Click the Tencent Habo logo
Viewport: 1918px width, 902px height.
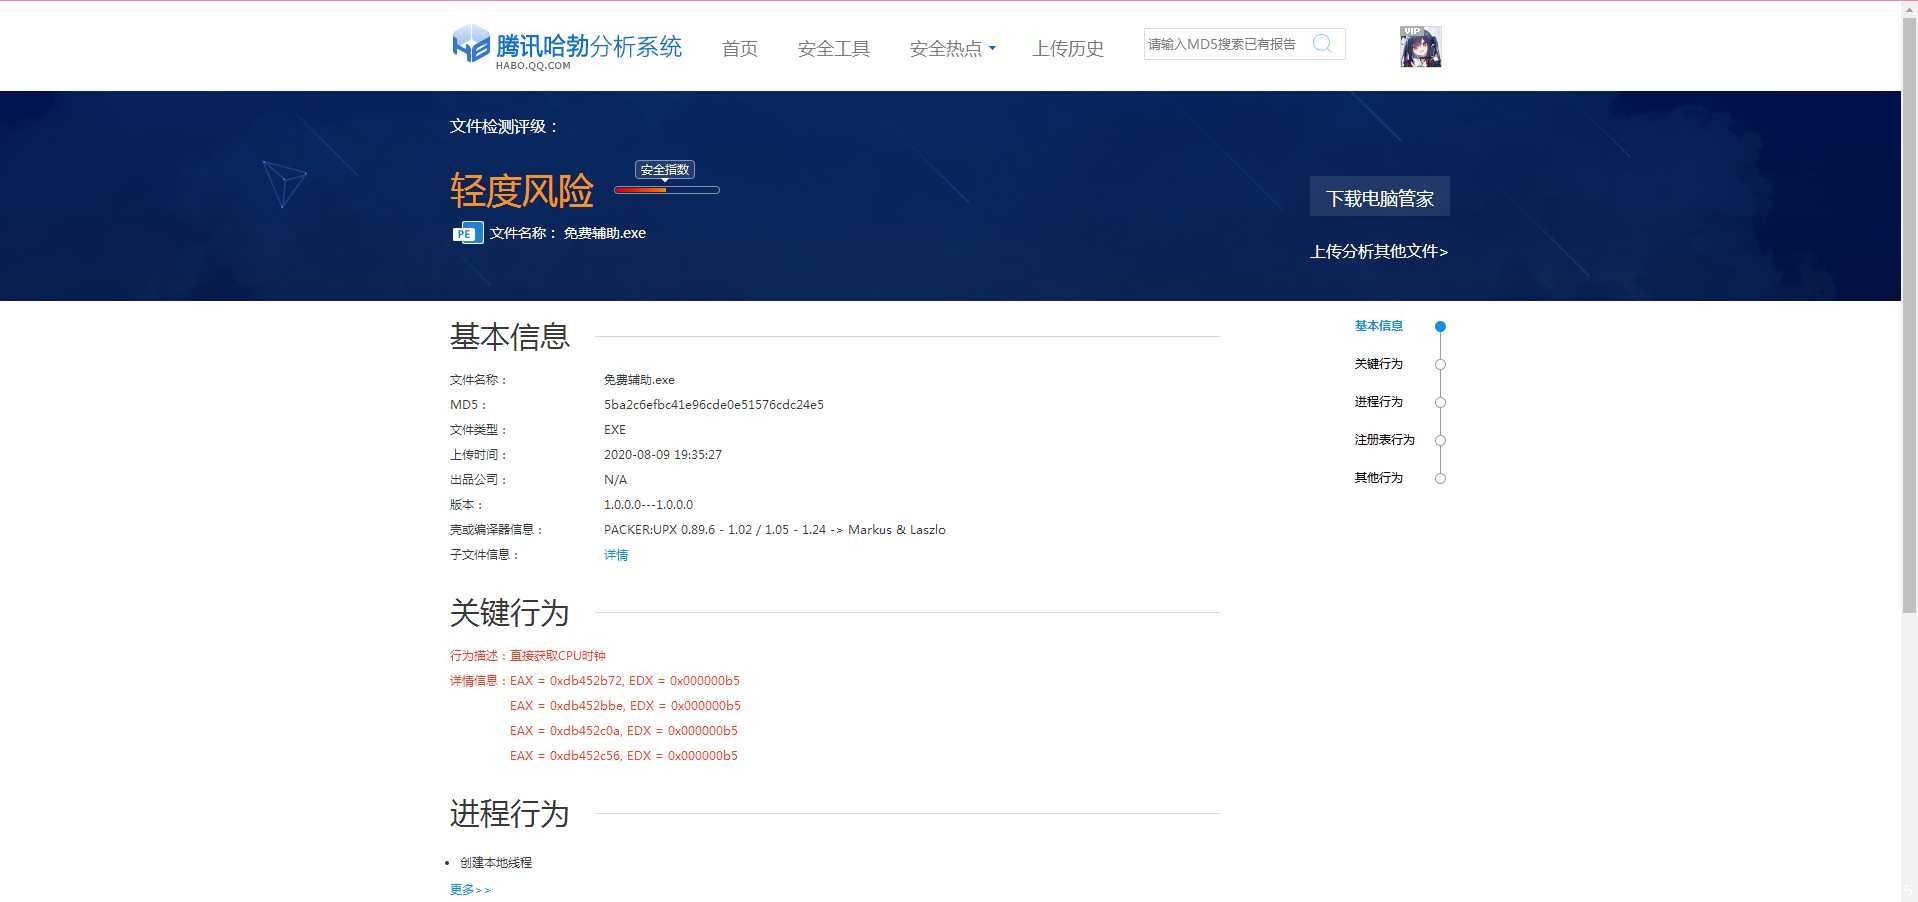point(567,47)
